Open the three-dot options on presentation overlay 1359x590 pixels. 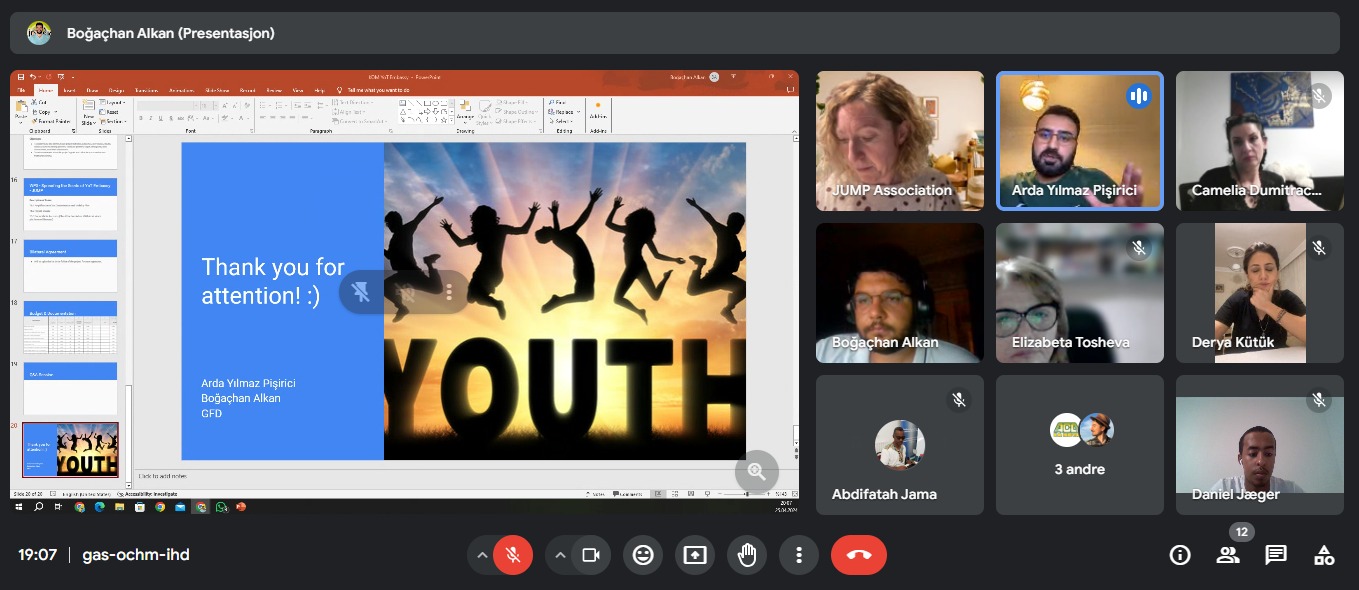[x=449, y=292]
